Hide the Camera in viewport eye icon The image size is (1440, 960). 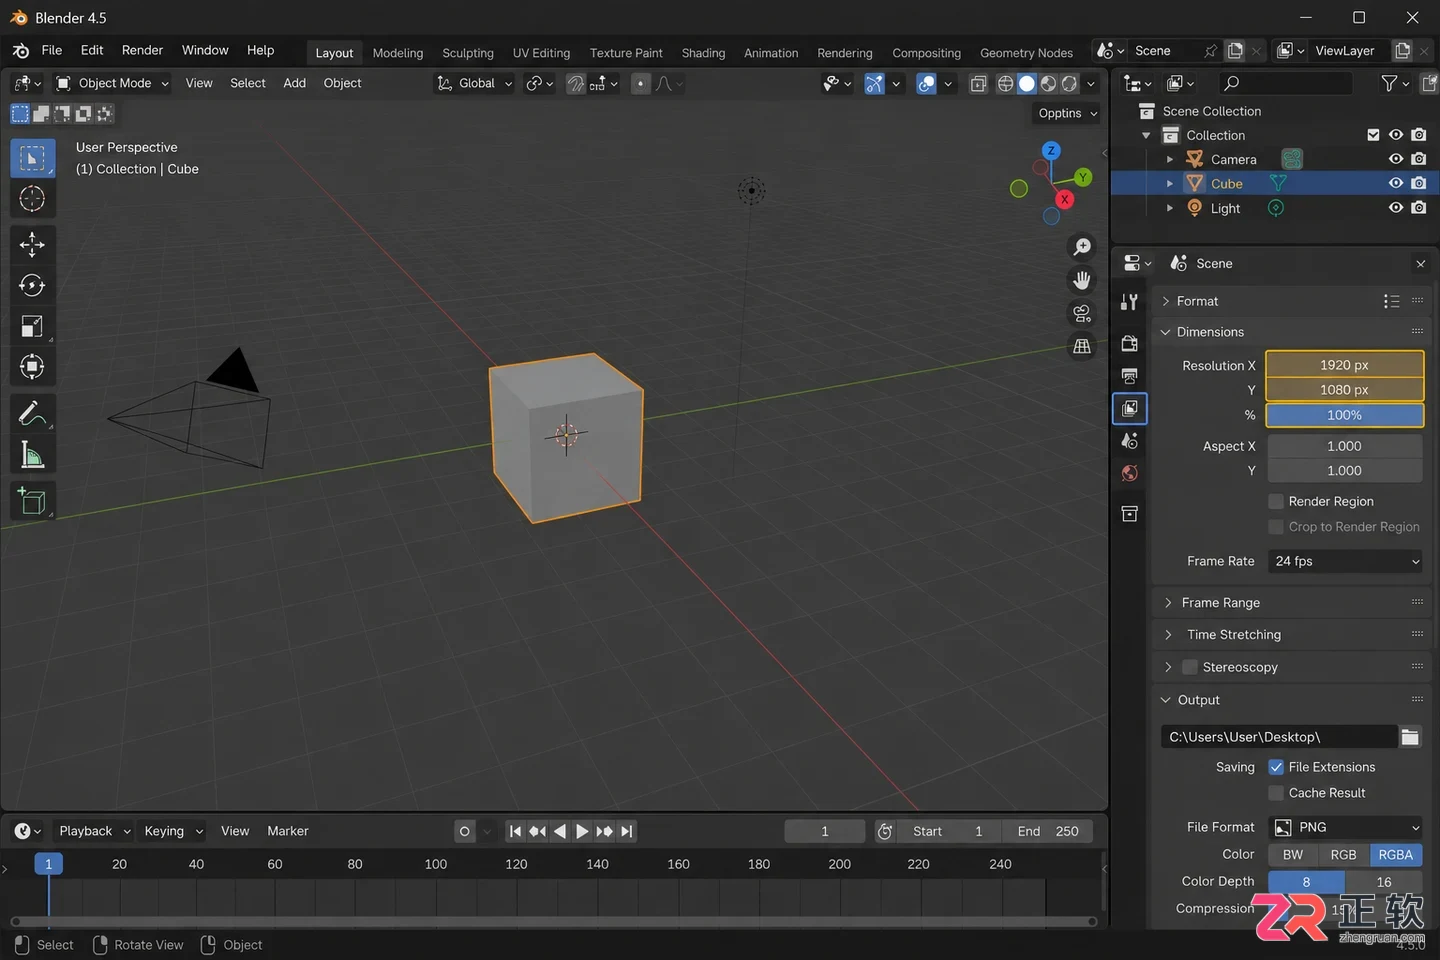[x=1396, y=159]
